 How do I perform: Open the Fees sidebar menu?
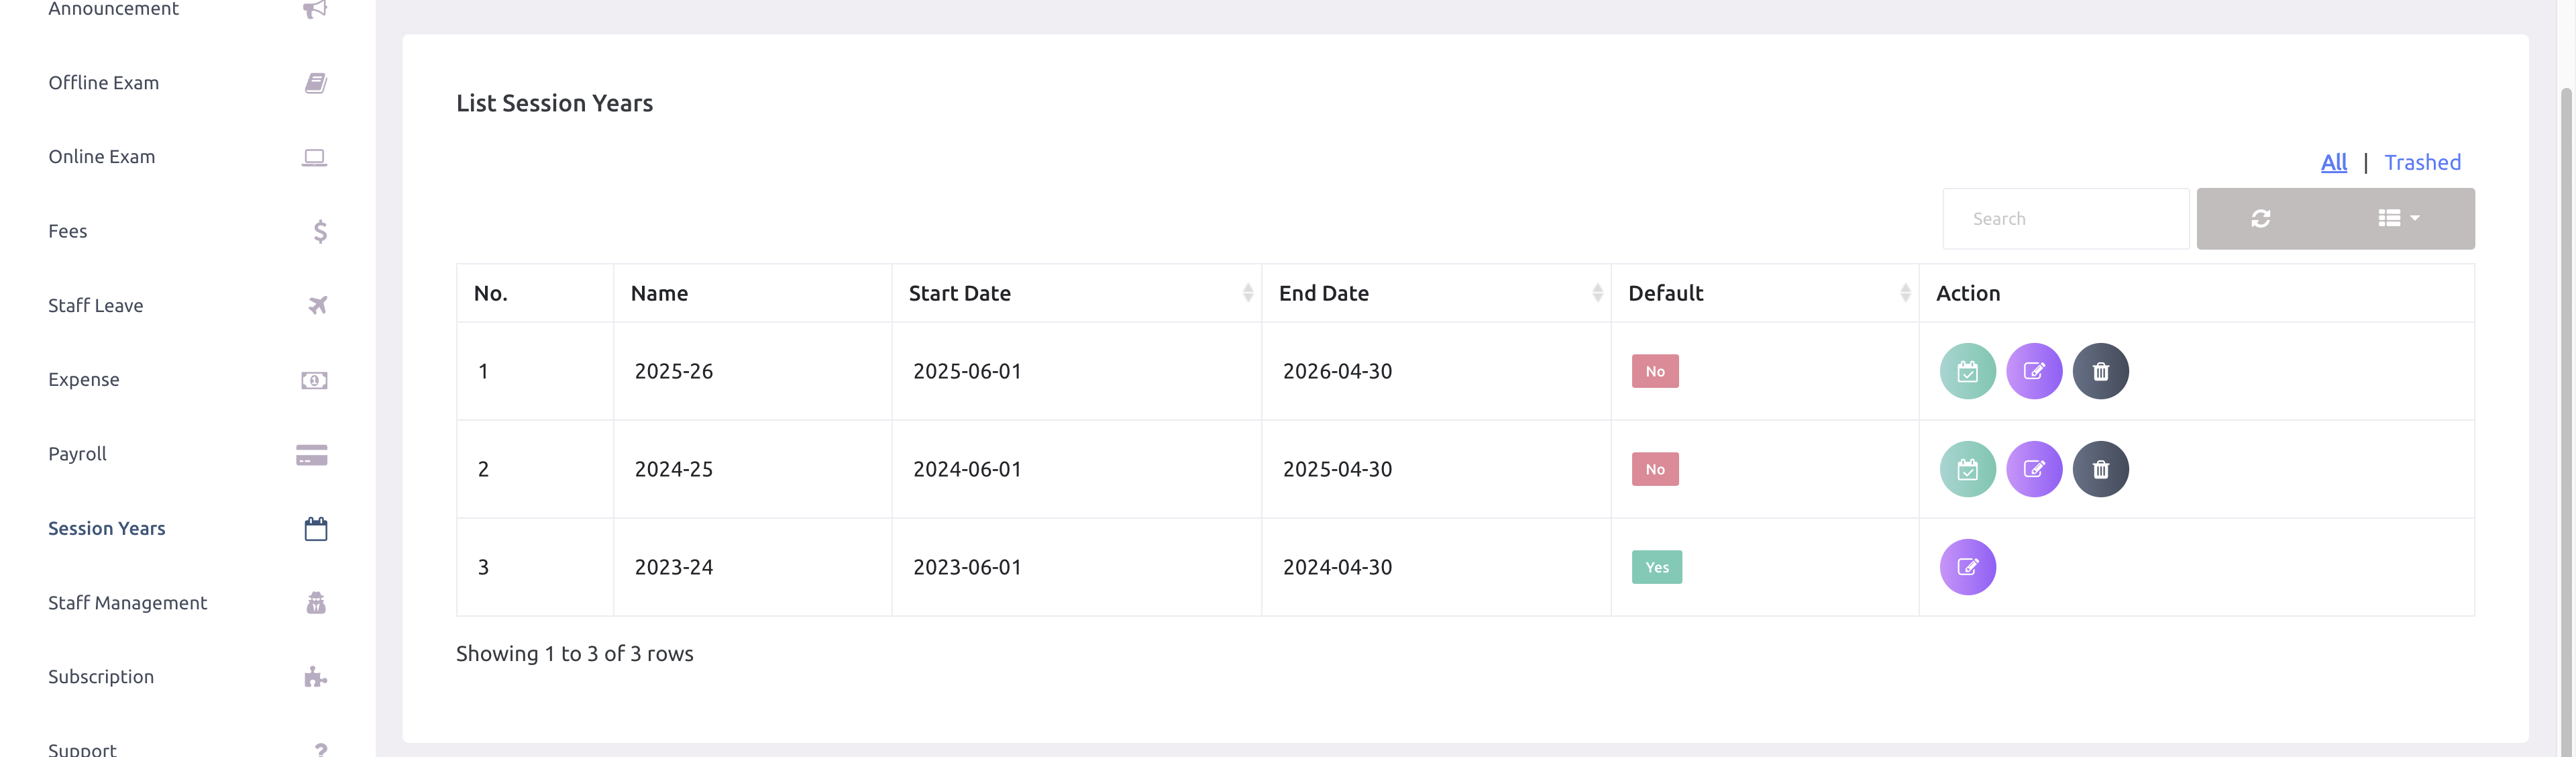[68, 231]
